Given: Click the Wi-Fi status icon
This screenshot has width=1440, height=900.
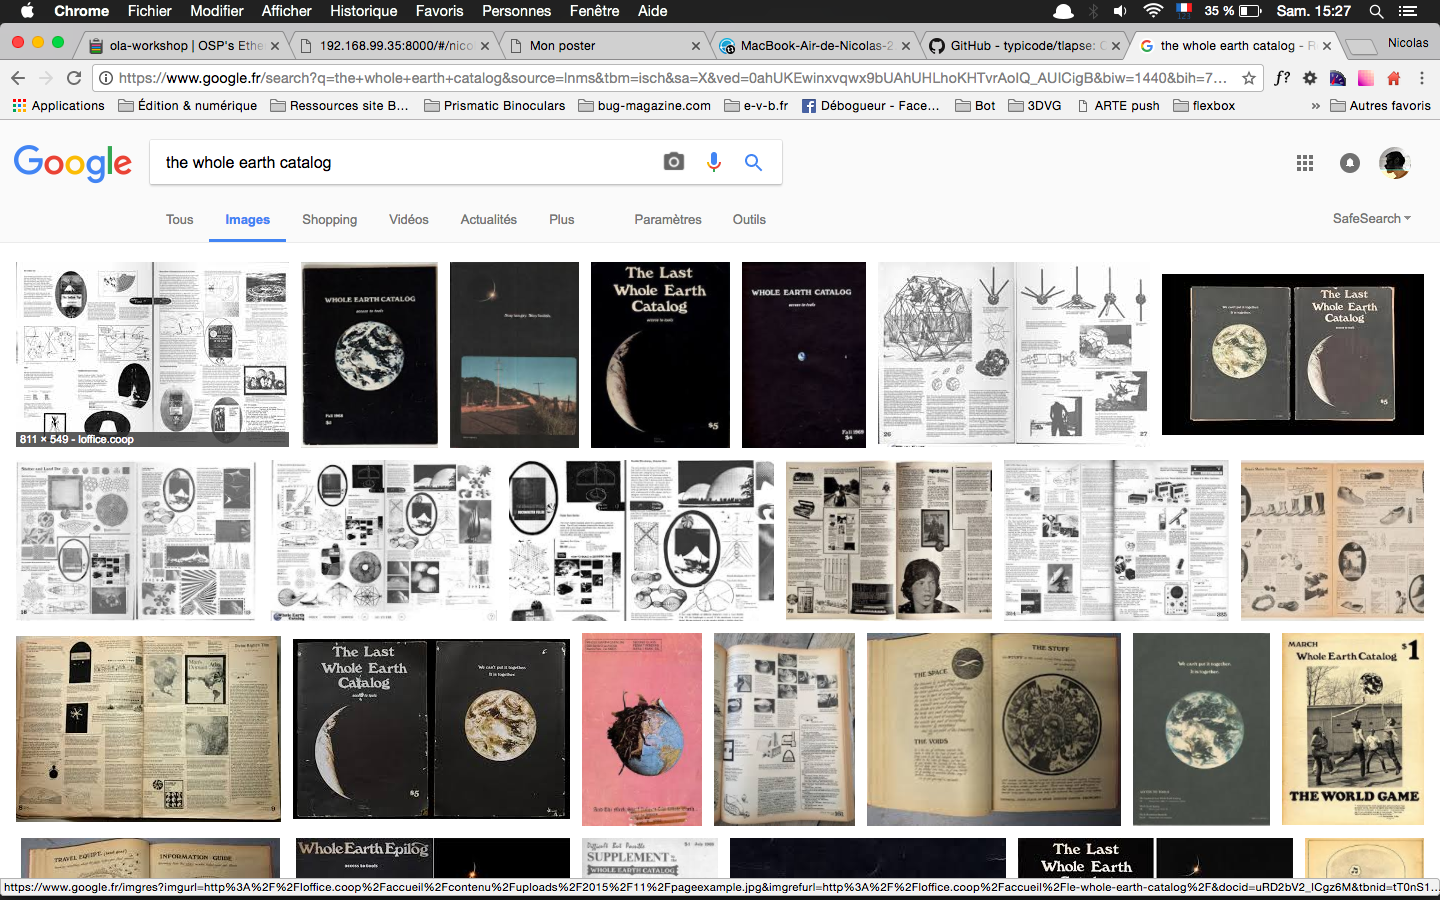Looking at the screenshot, I should tap(1153, 11).
